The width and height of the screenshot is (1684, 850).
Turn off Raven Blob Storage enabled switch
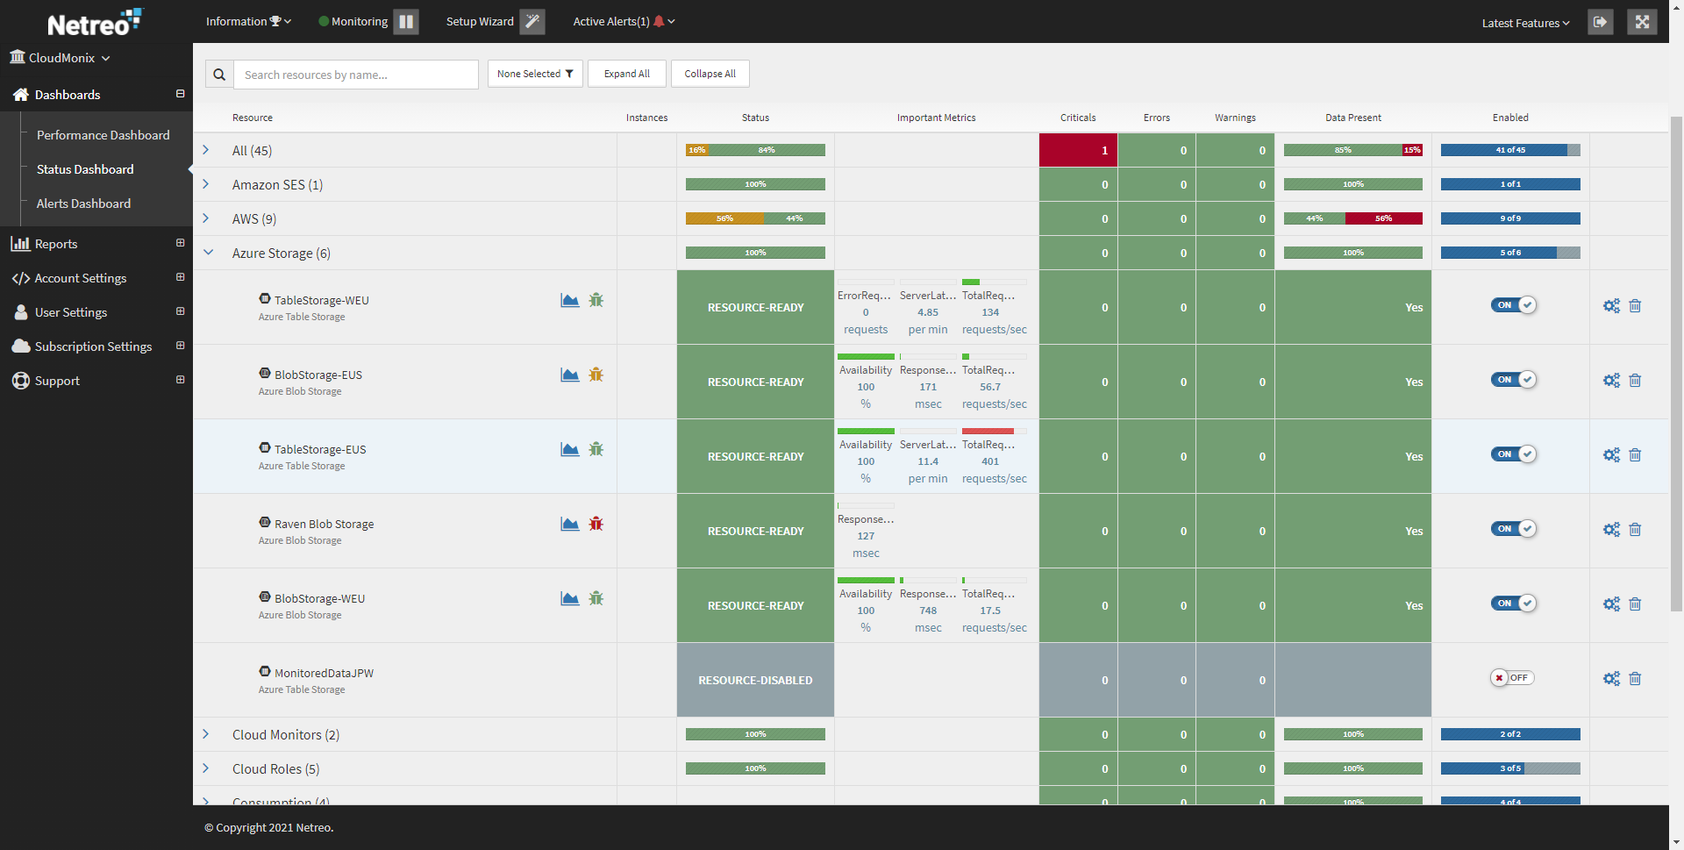pos(1513,529)
